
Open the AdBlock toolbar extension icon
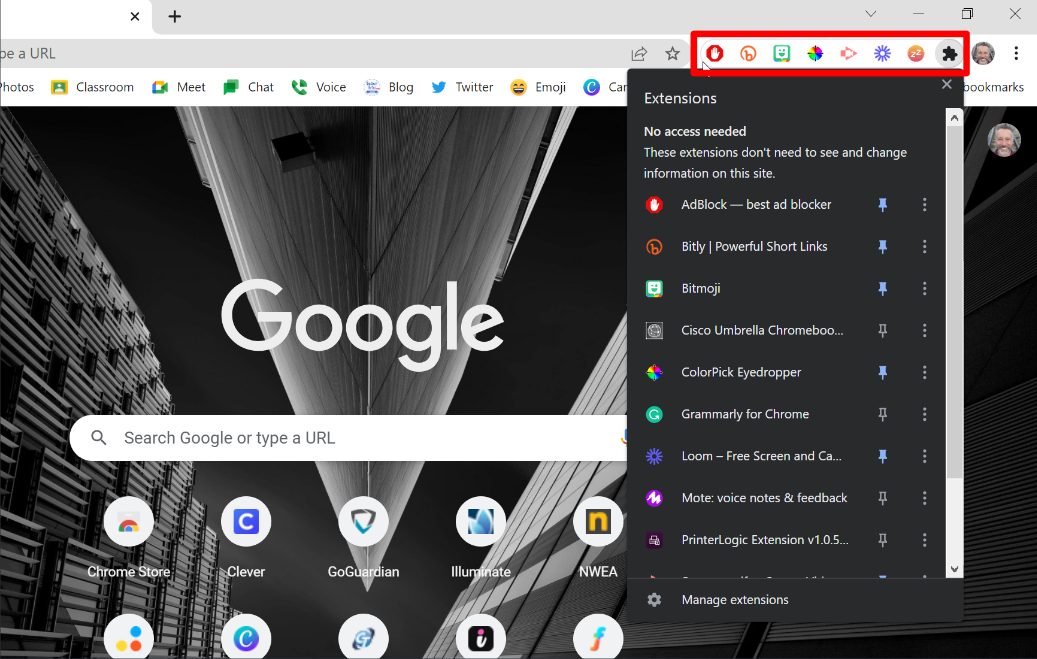point(714,54)
